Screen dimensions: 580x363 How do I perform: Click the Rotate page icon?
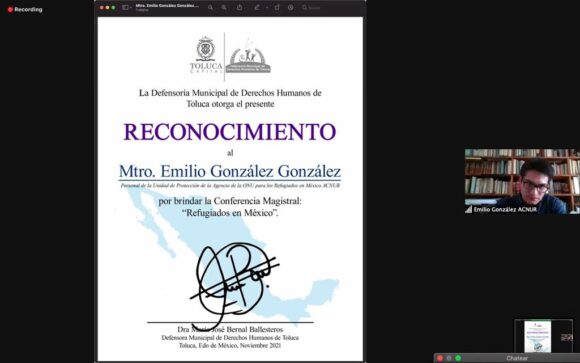pyautogui.click(x=277, y=7)
